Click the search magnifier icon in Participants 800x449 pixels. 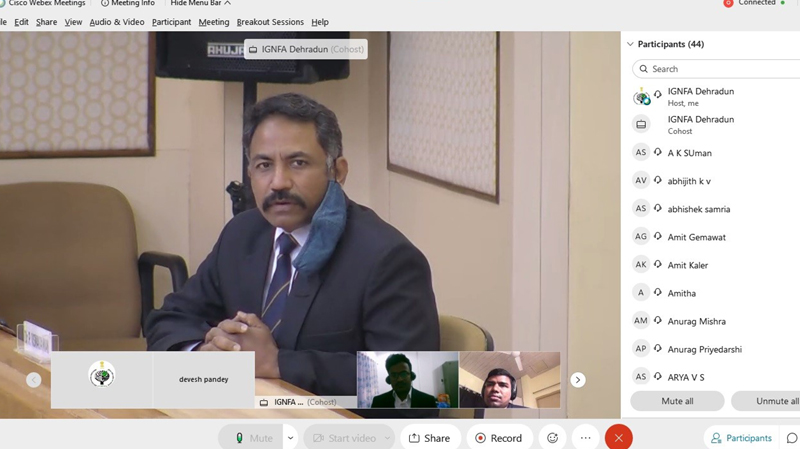tap(643, 69)
